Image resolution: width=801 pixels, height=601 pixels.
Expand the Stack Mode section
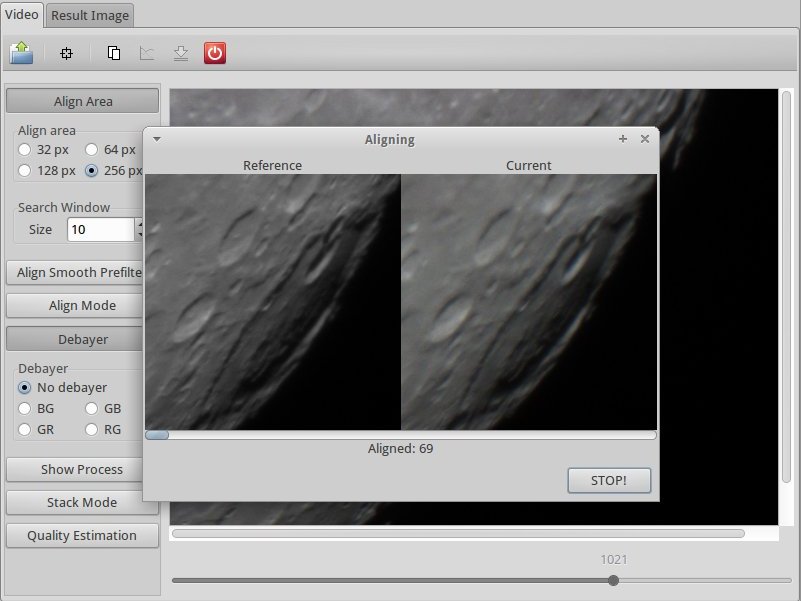pos(82,502)
